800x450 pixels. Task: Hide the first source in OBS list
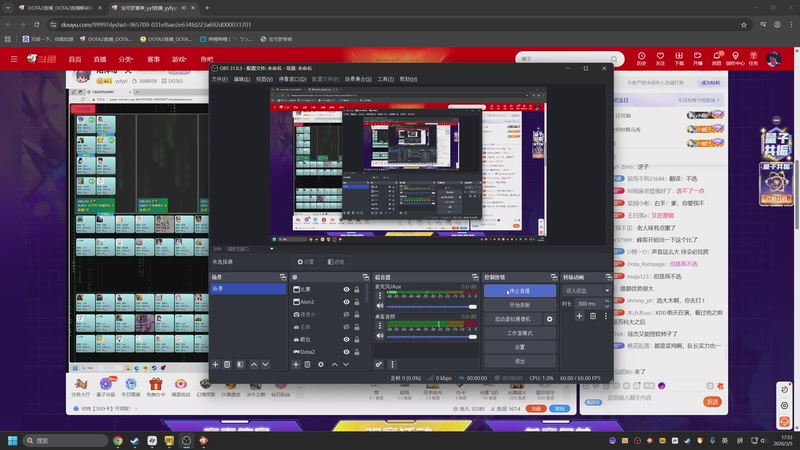(346, 289)
